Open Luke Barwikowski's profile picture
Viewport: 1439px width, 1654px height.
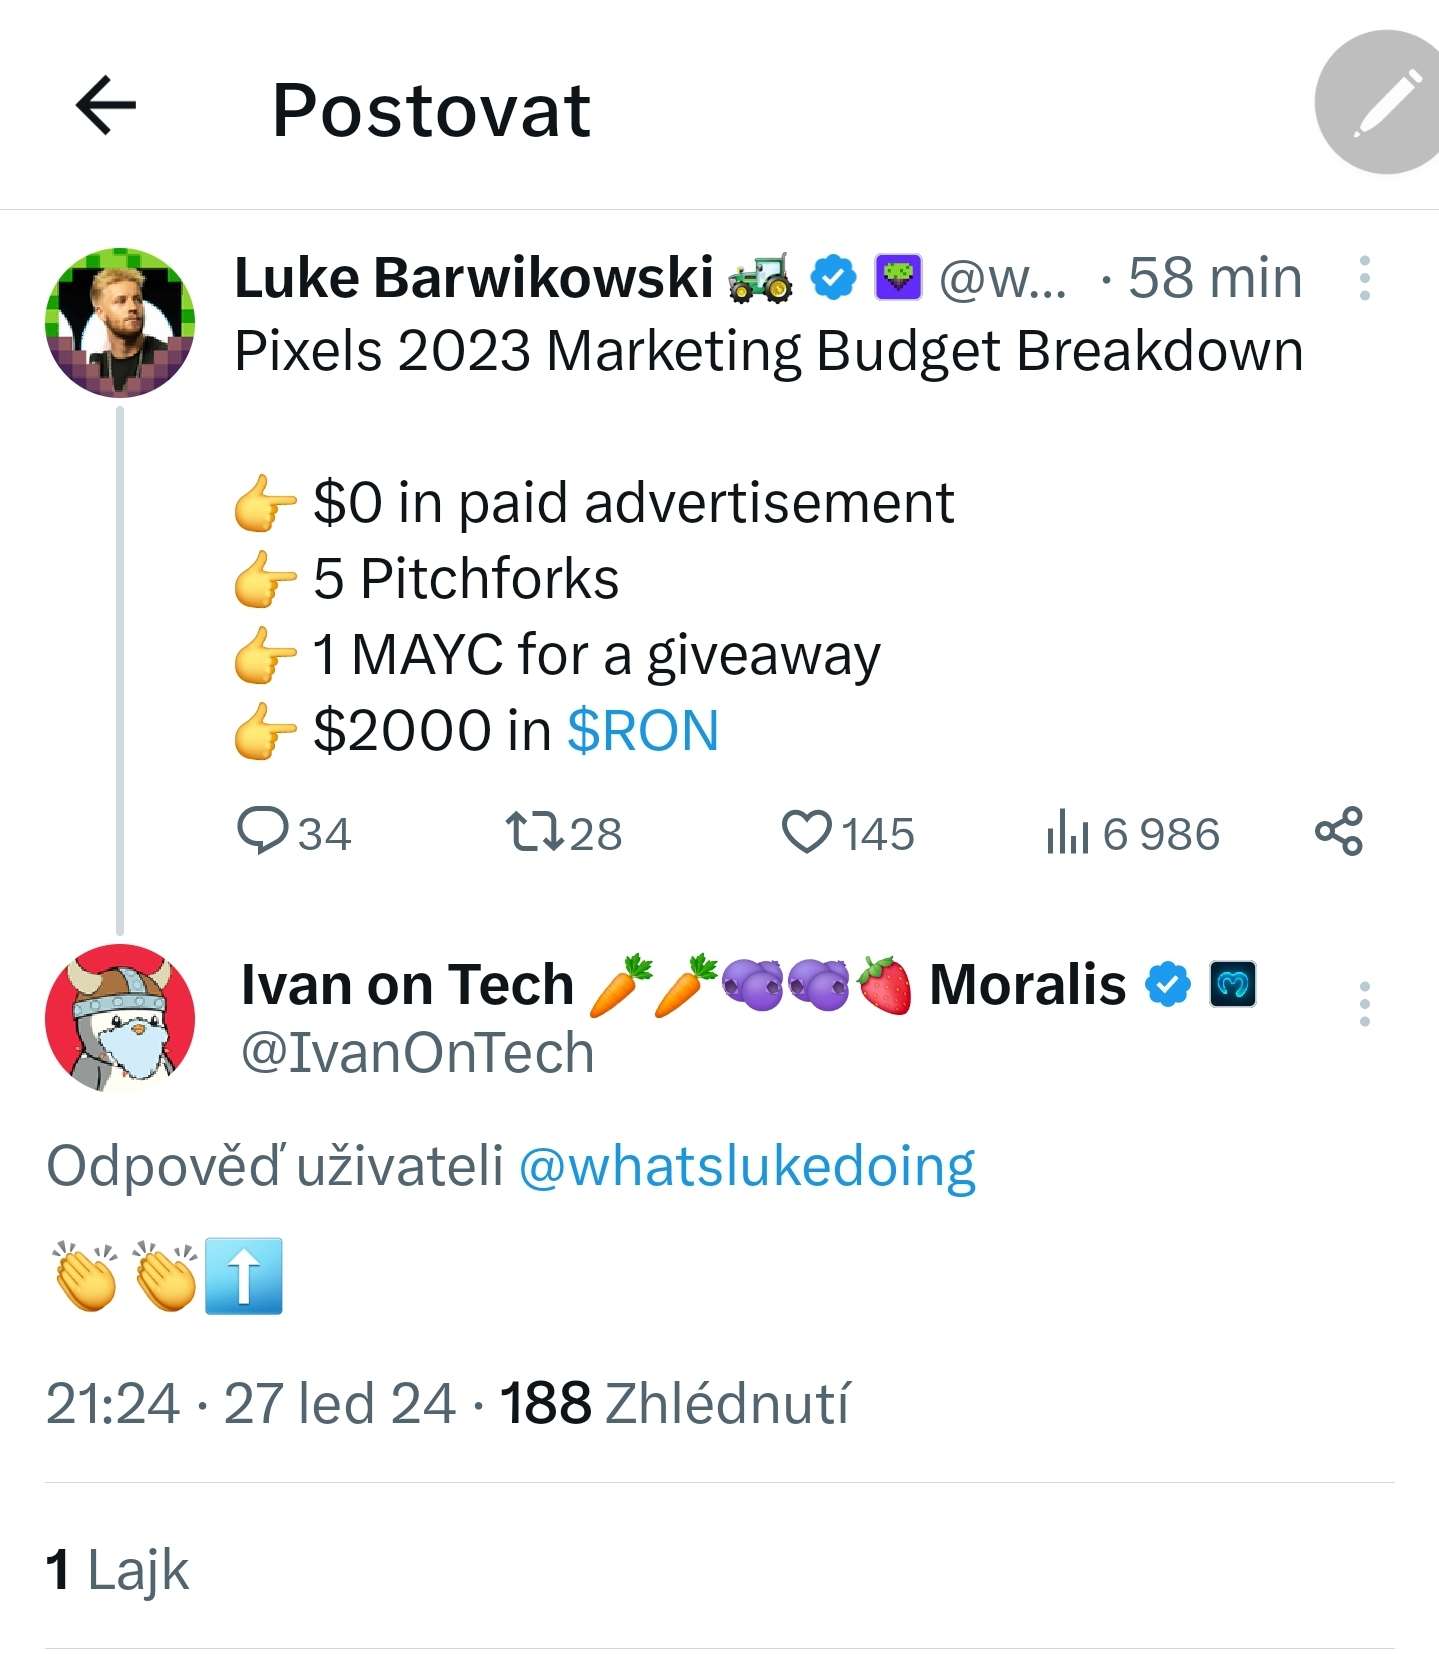click(120, 323)
